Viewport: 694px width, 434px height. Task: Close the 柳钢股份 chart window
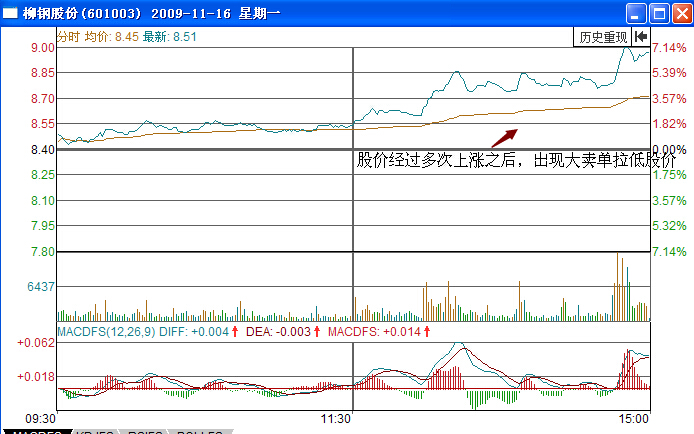coord(680,14)
